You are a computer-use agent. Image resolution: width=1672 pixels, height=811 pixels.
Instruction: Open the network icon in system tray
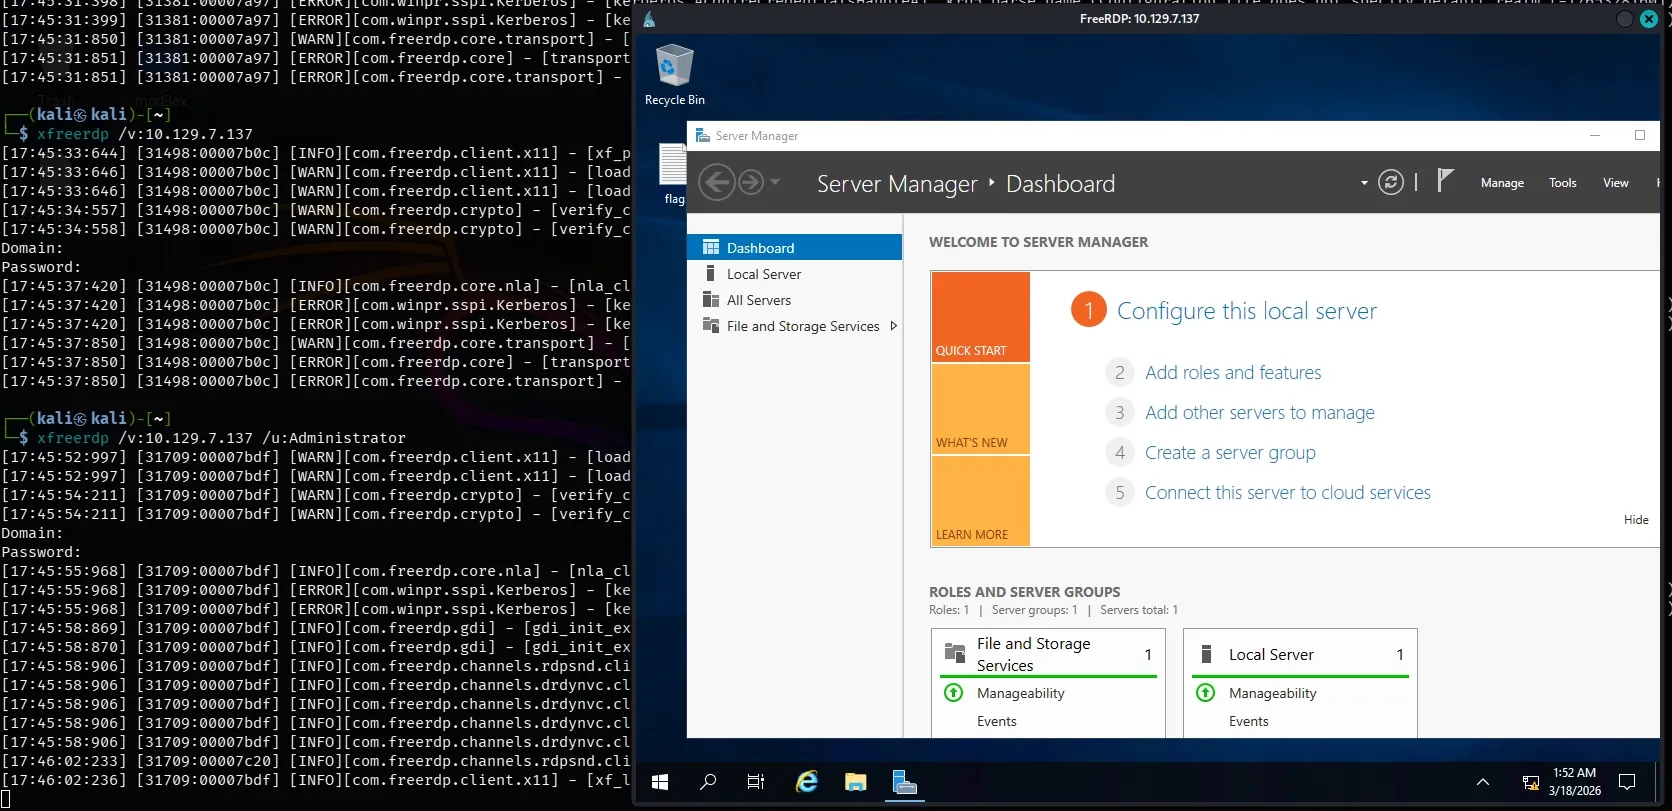pos(1530,782)
